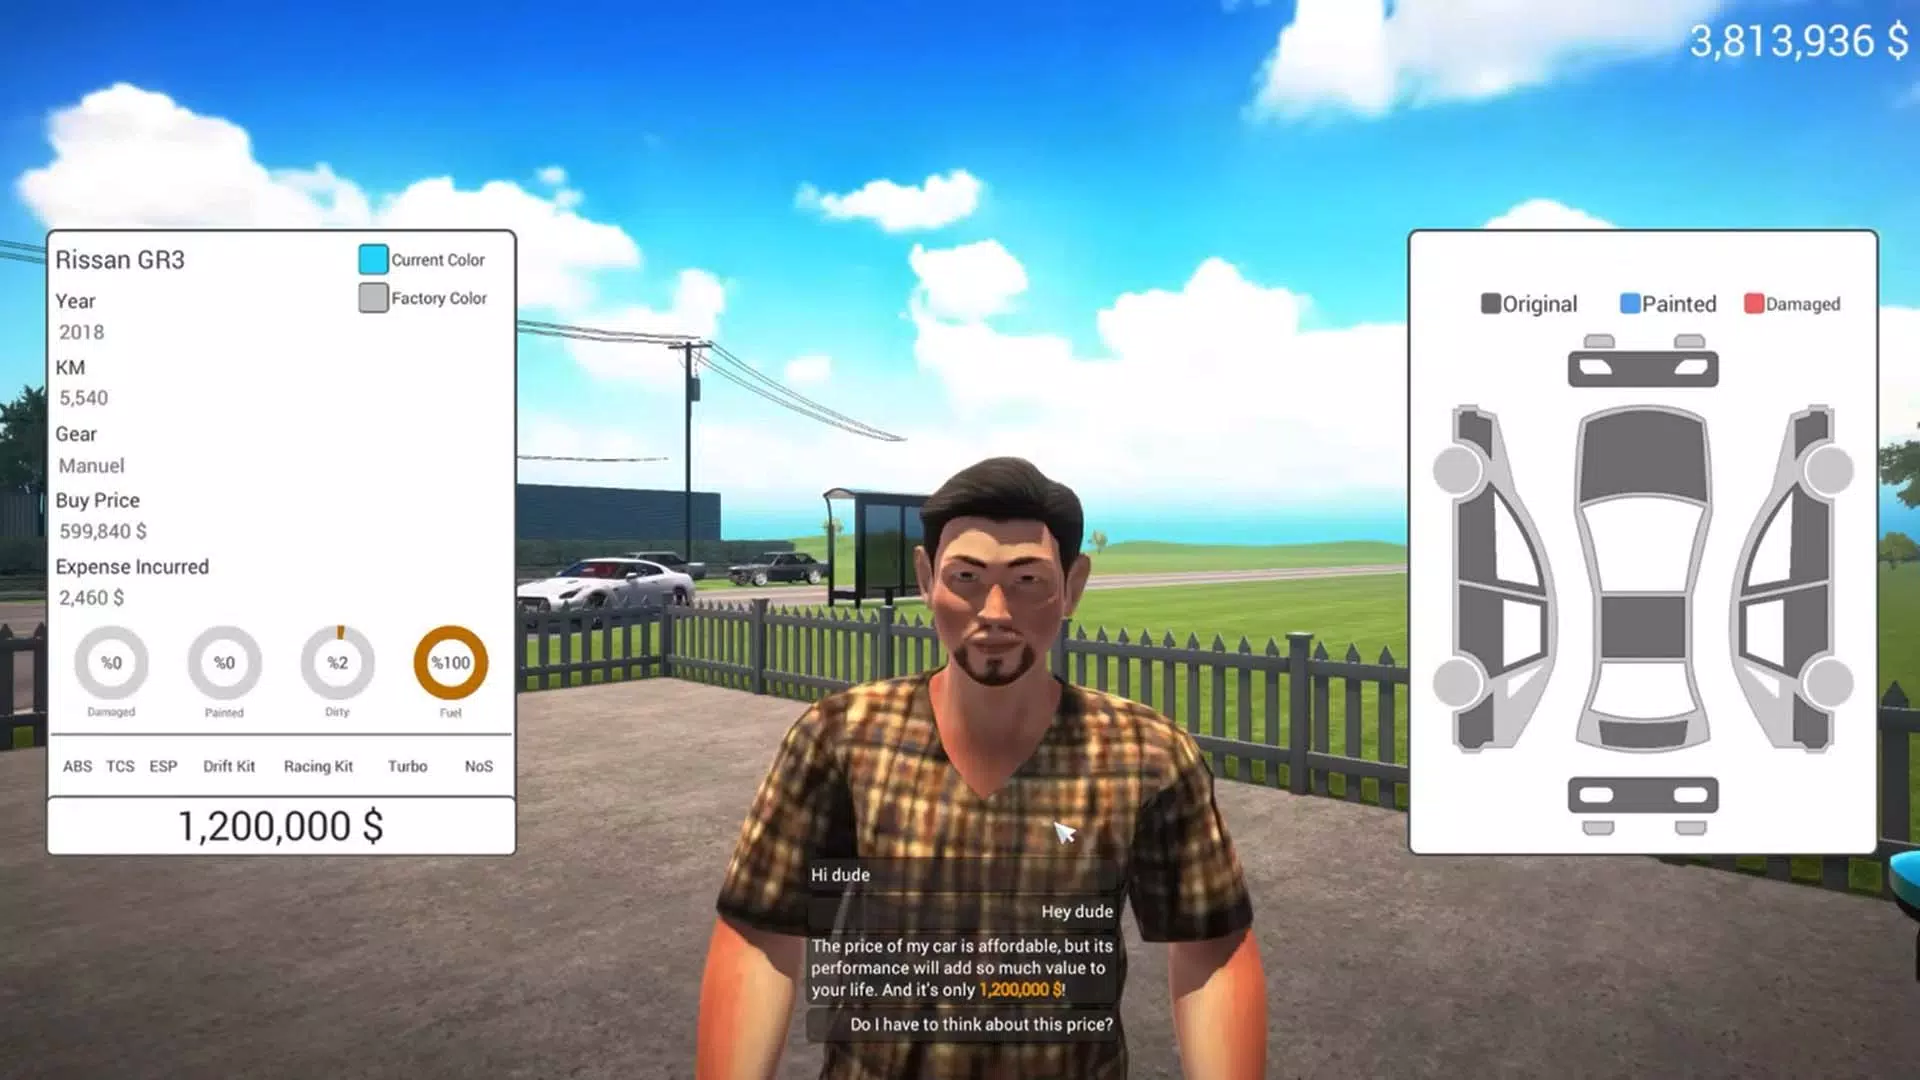Toggle the Current Color swatch

point(372,258)
